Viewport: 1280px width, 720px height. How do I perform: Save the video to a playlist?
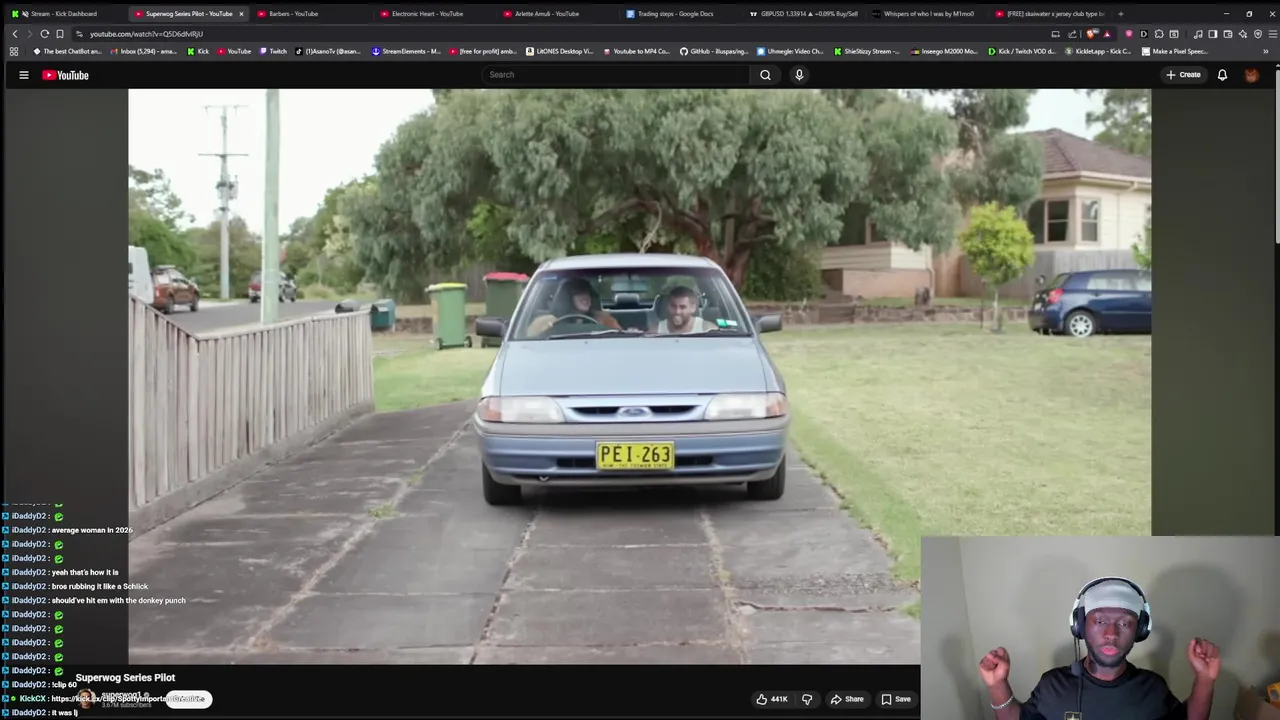click(x=896, y=699)
